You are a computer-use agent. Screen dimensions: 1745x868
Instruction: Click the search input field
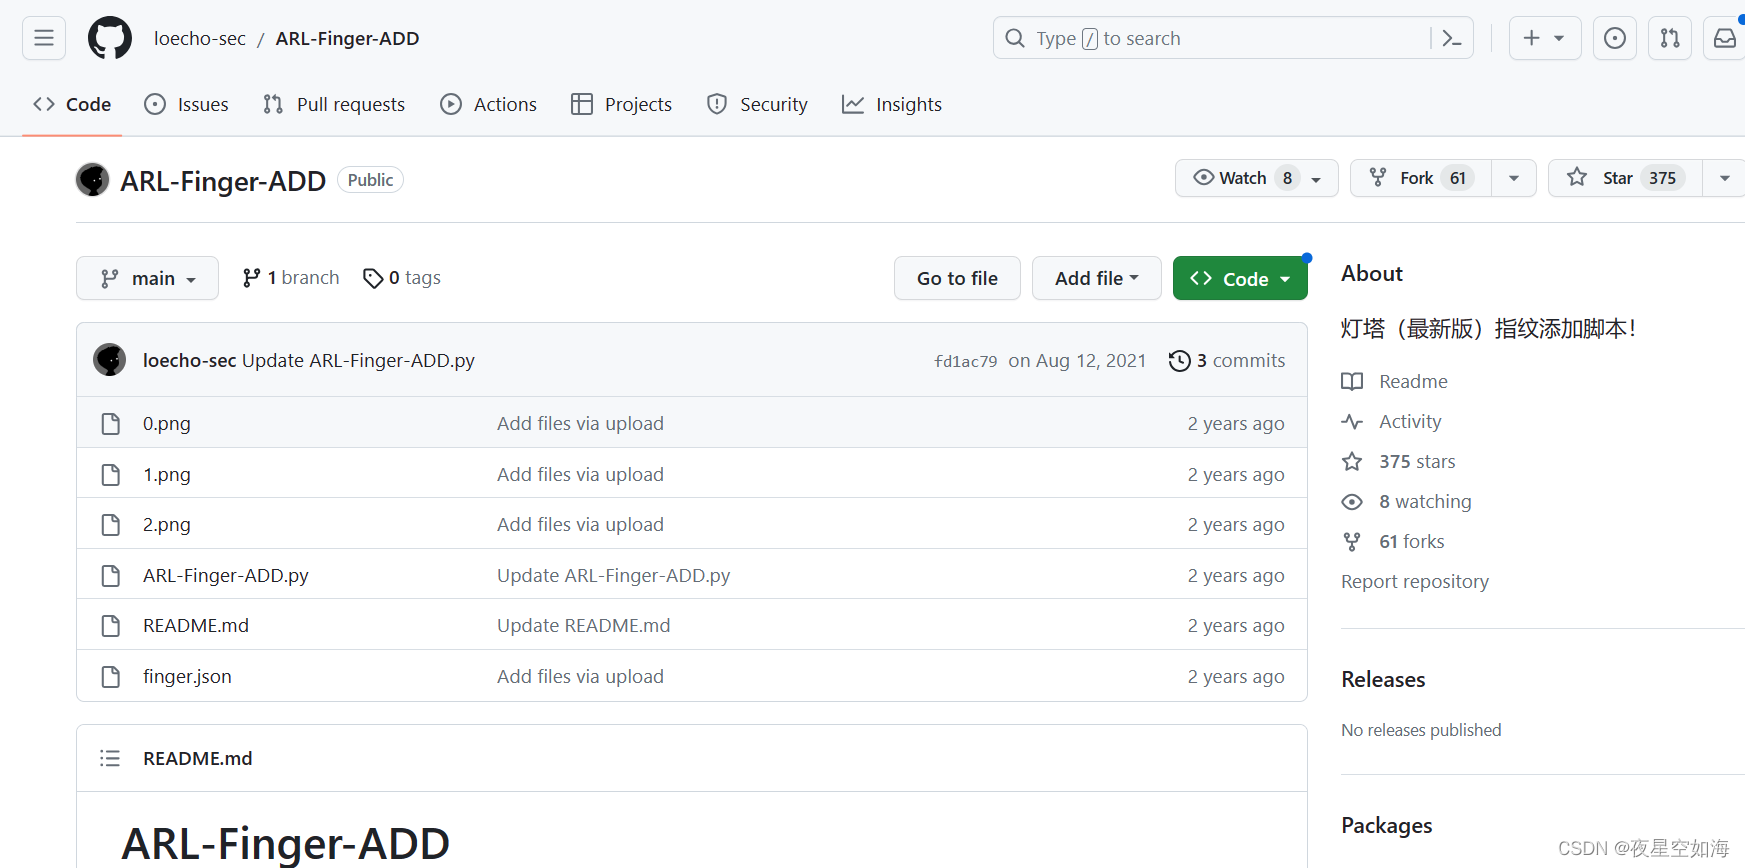(x=1232, y=38)
